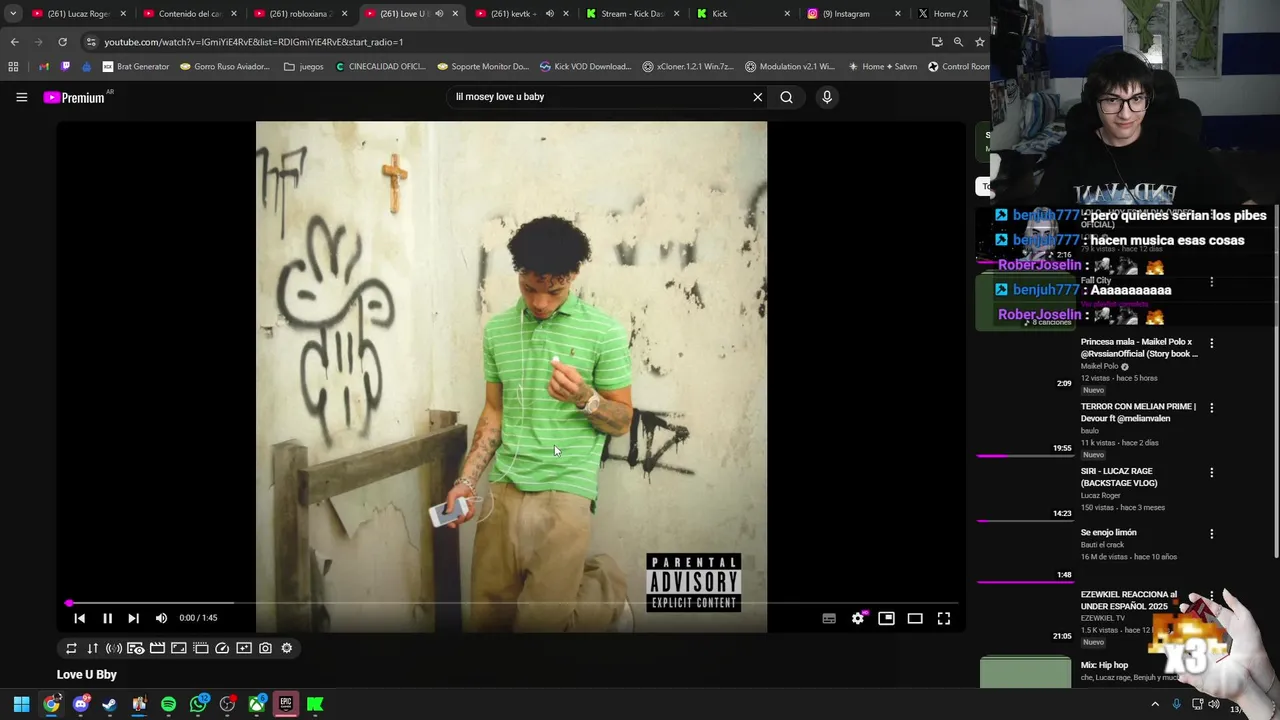
Task: Open the 'Kick VOD Download' bookmark
Action: pyautogui.click(x=585, y=67)
